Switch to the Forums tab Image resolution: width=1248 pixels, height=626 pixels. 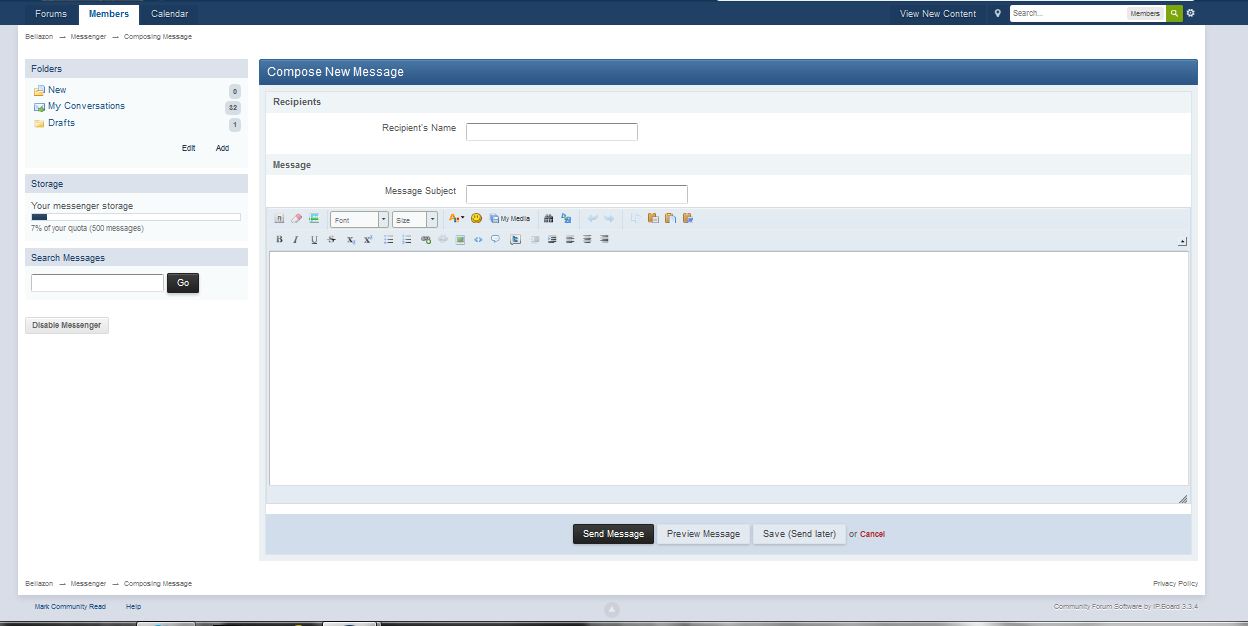51,14
